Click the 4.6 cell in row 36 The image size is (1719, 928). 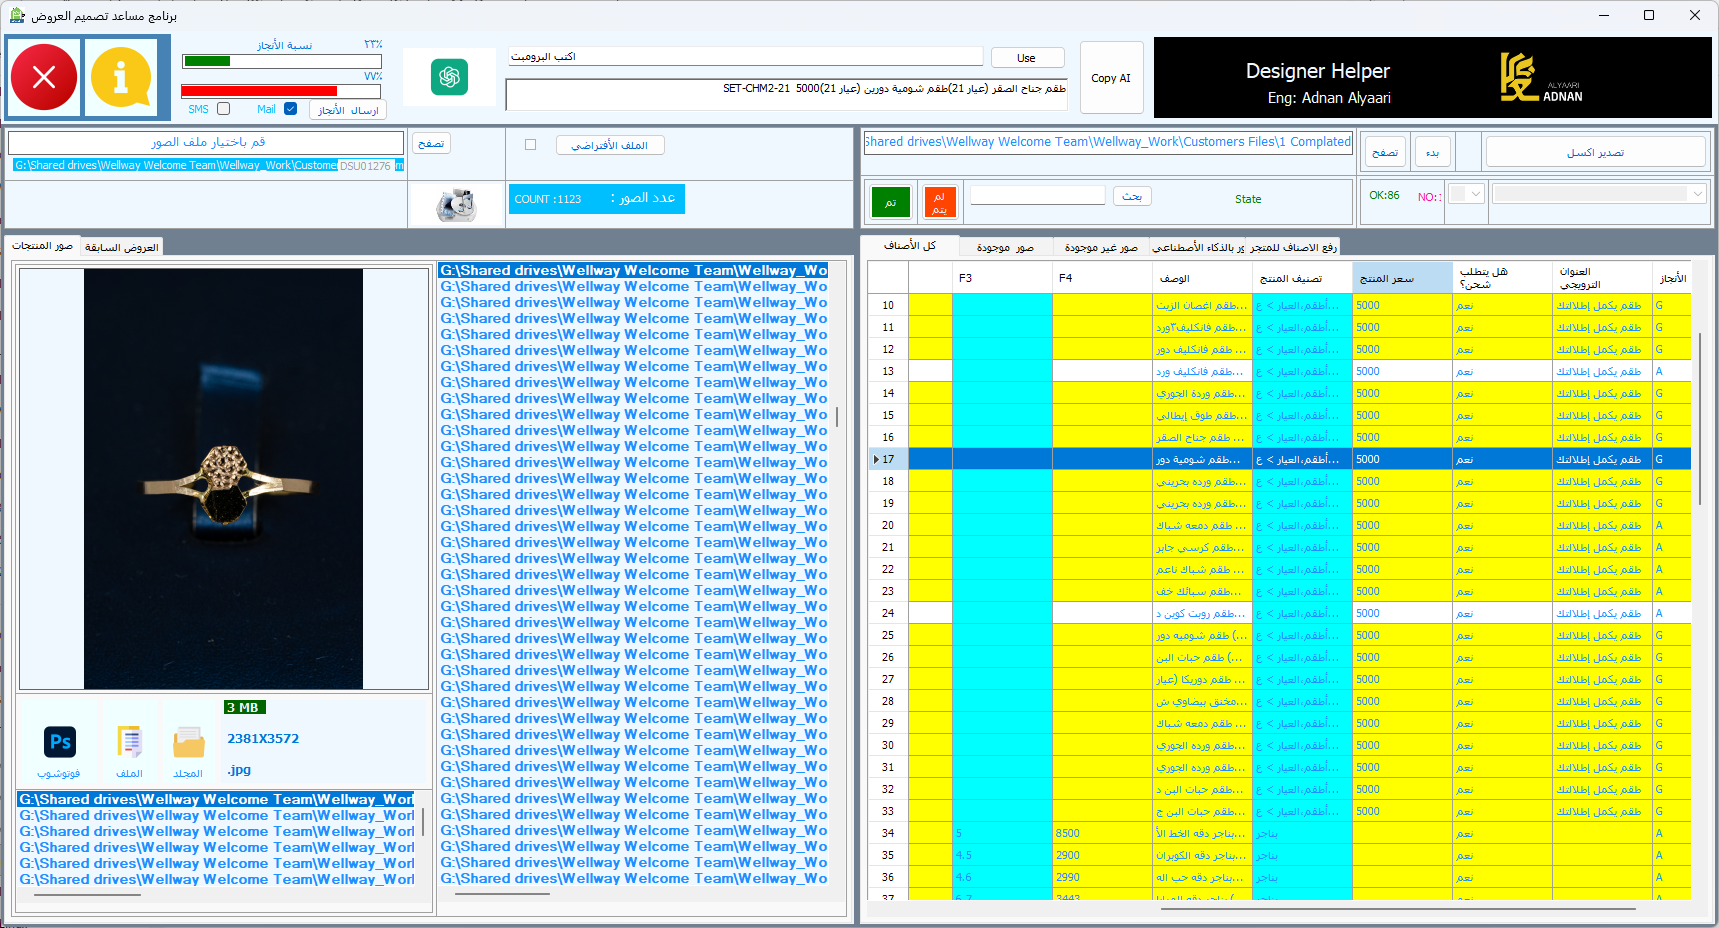point(1002,877)
